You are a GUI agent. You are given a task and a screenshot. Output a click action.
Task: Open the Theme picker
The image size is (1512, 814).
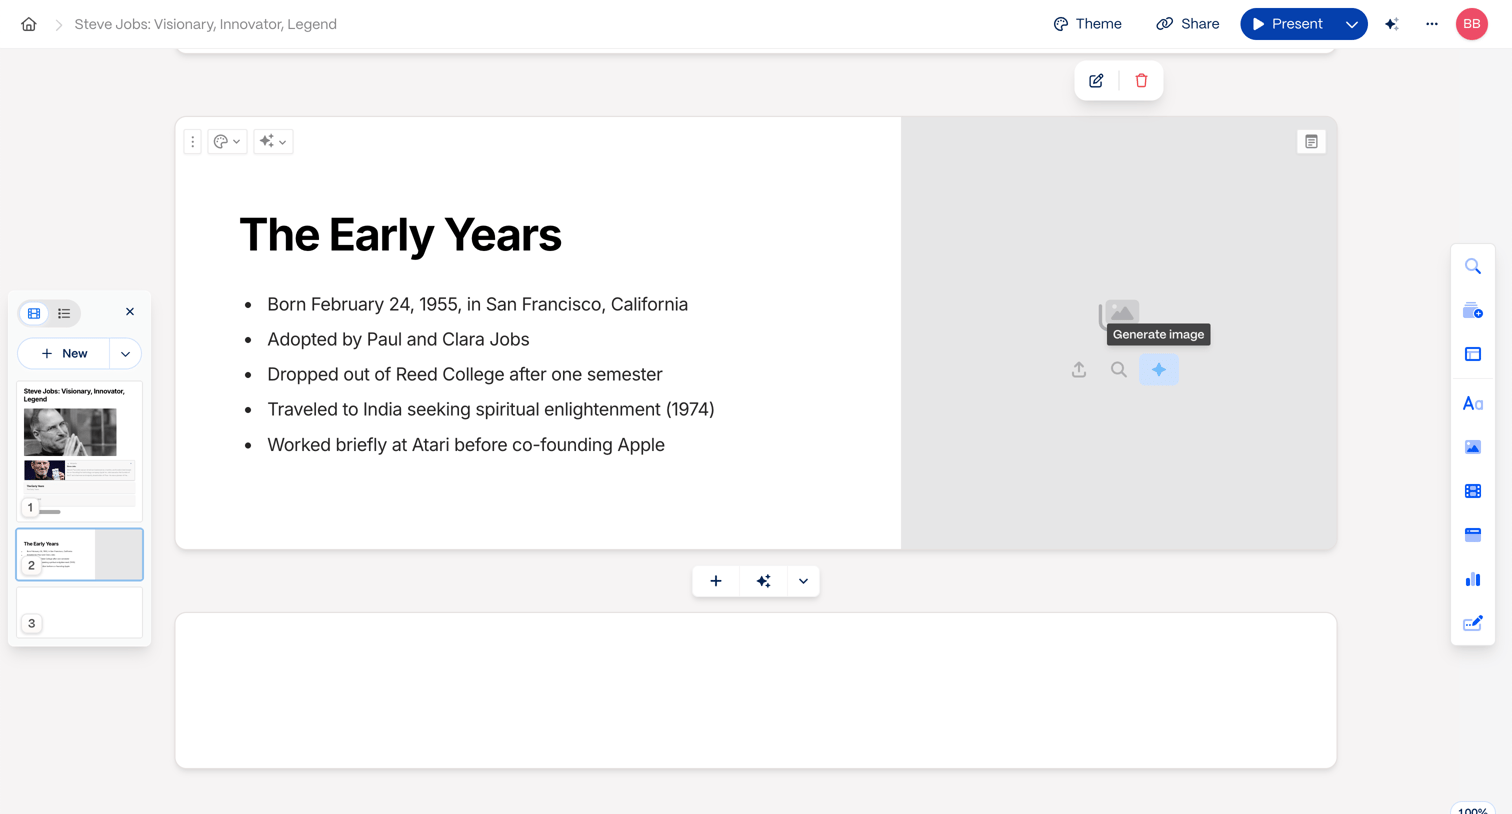point(1087,24)
